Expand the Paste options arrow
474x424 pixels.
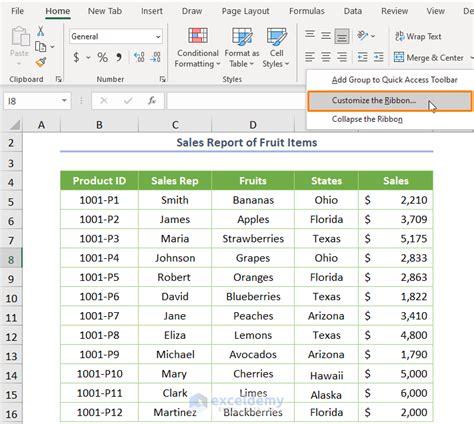tap(19, 64)
